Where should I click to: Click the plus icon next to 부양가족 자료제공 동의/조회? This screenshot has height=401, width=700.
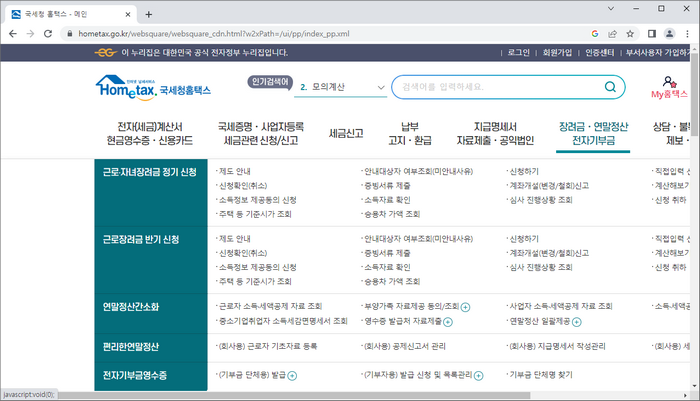465,307
